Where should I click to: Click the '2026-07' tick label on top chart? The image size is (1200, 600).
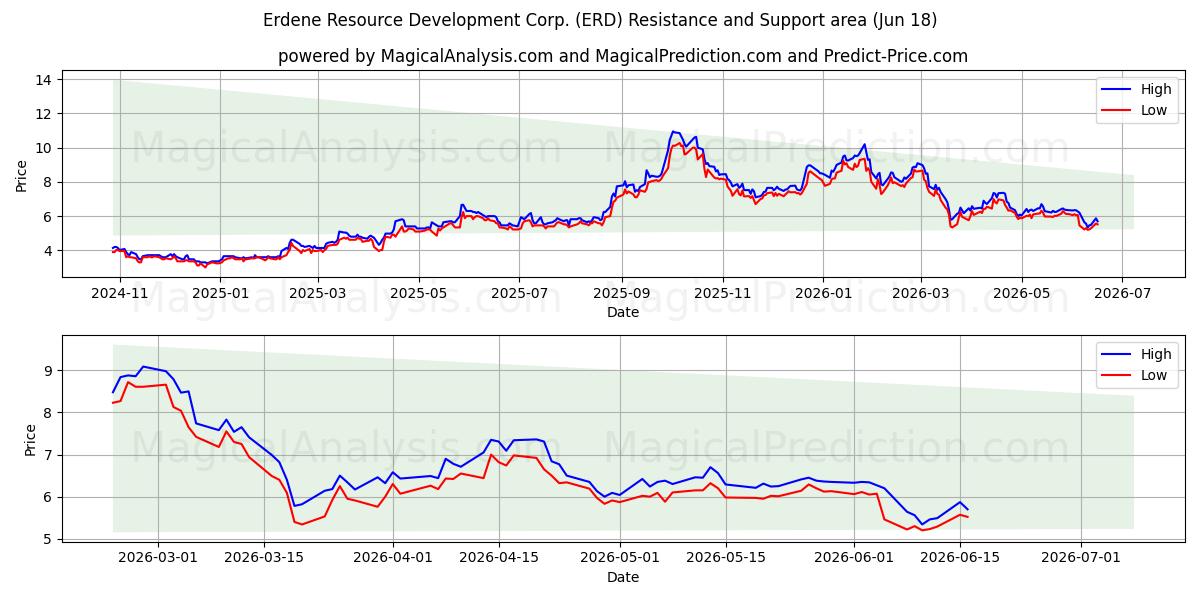click(x=1121, y=293)
